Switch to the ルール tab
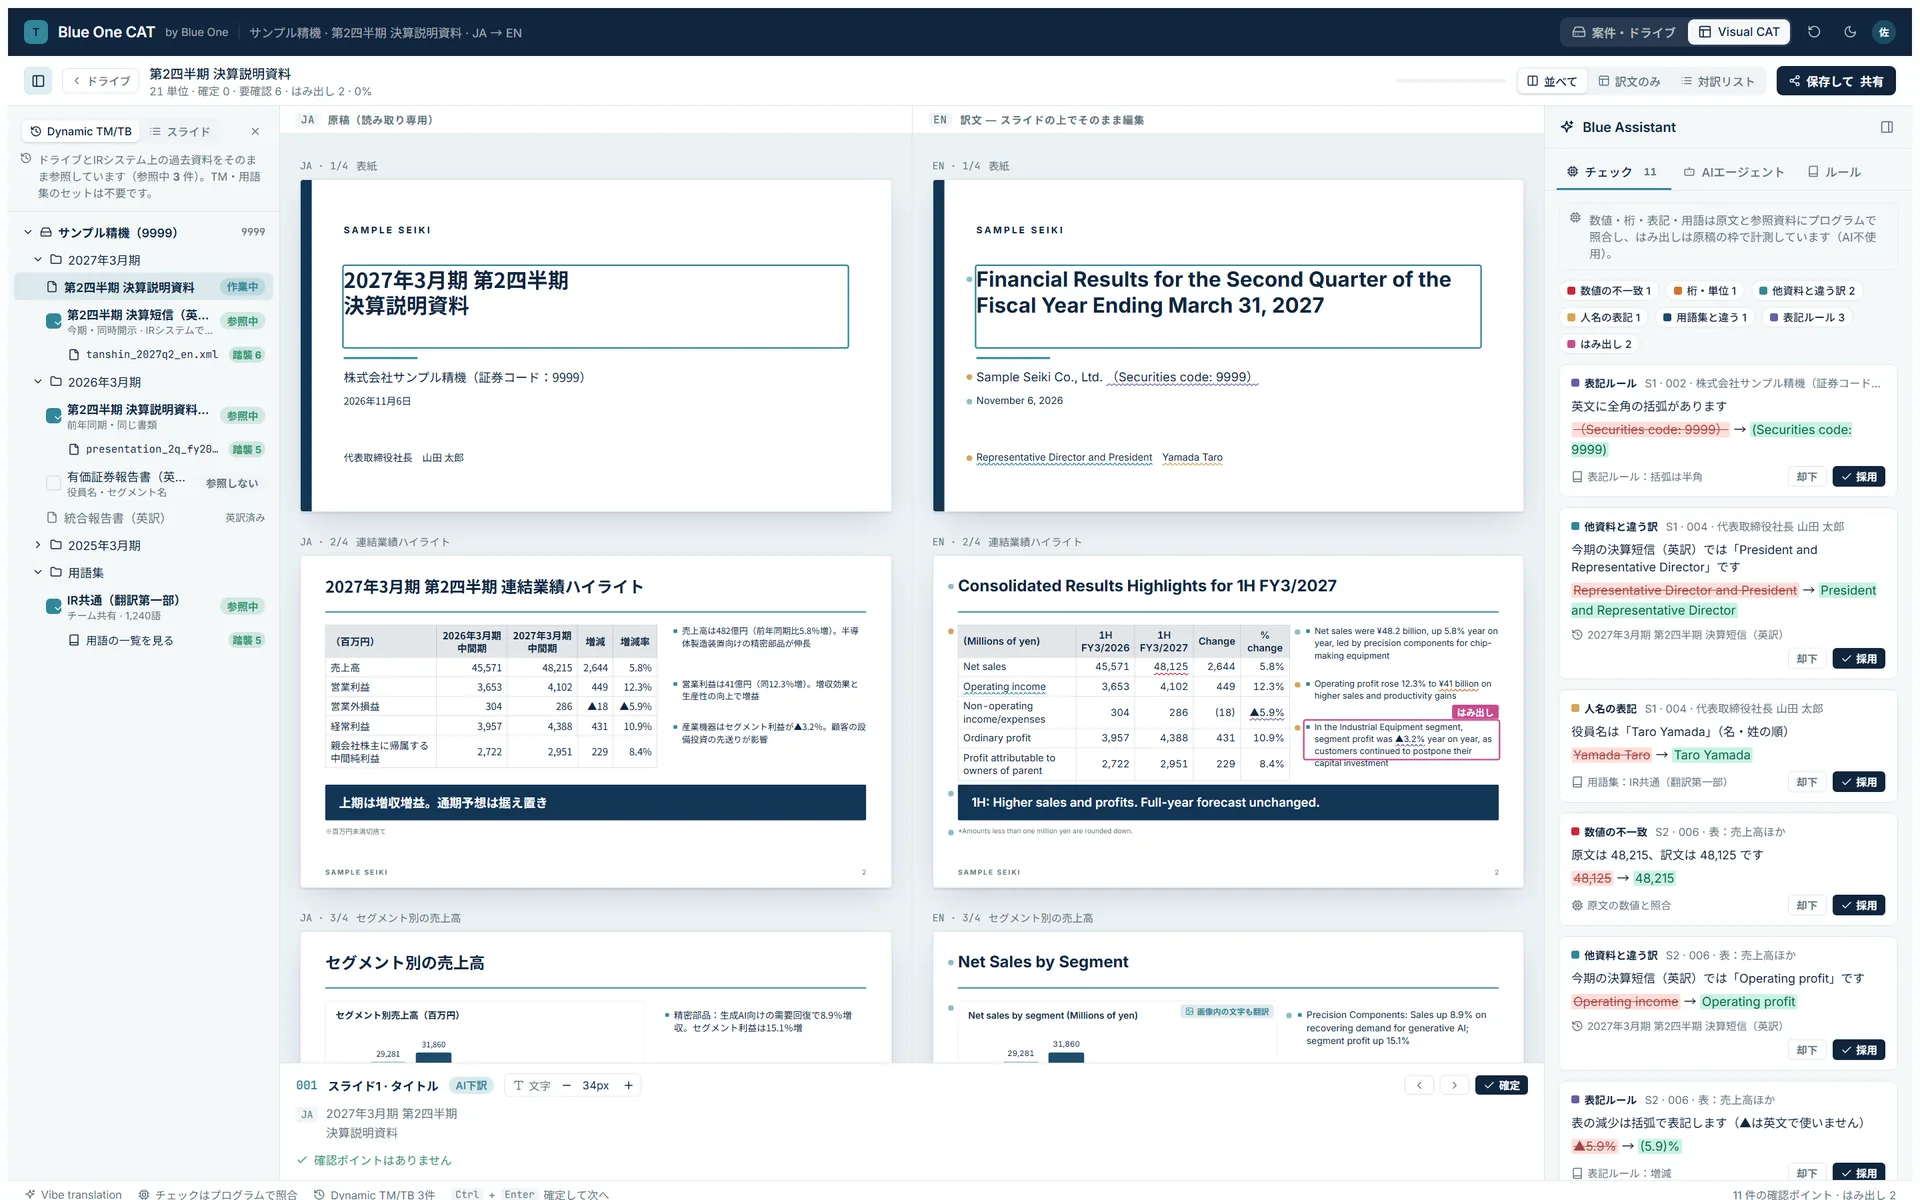Image resolution: width=1920 pixels, height=1200 pixels. point(1834,172)
